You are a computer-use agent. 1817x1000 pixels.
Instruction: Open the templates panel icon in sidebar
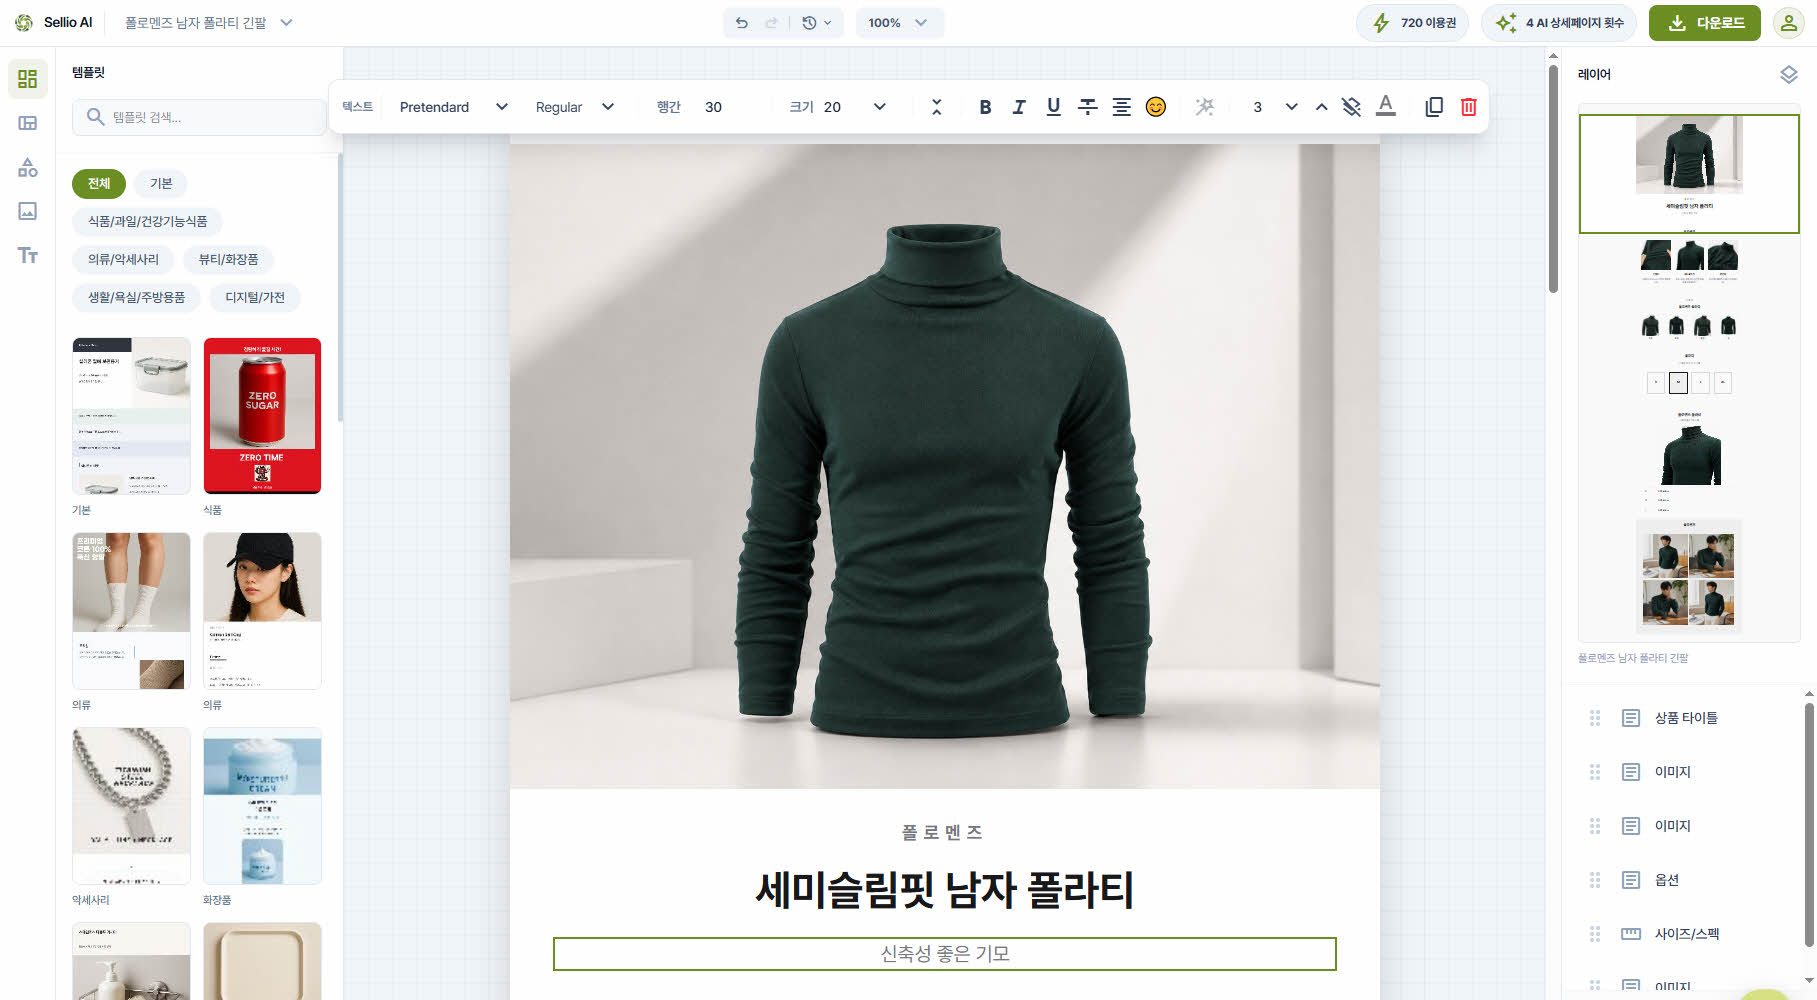[x=28, y=78]
